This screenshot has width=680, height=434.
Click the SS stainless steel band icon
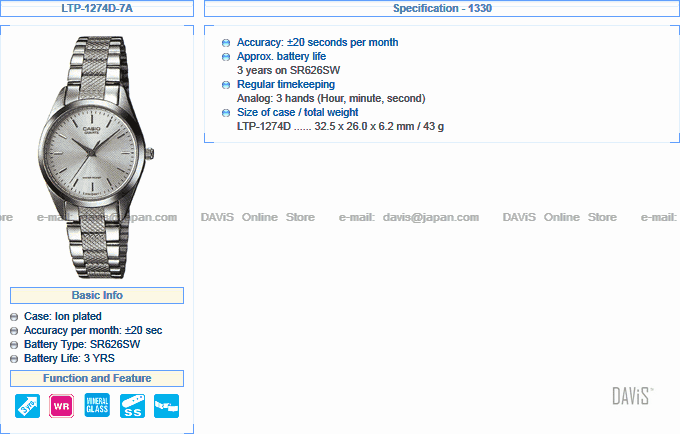(132, 406)
